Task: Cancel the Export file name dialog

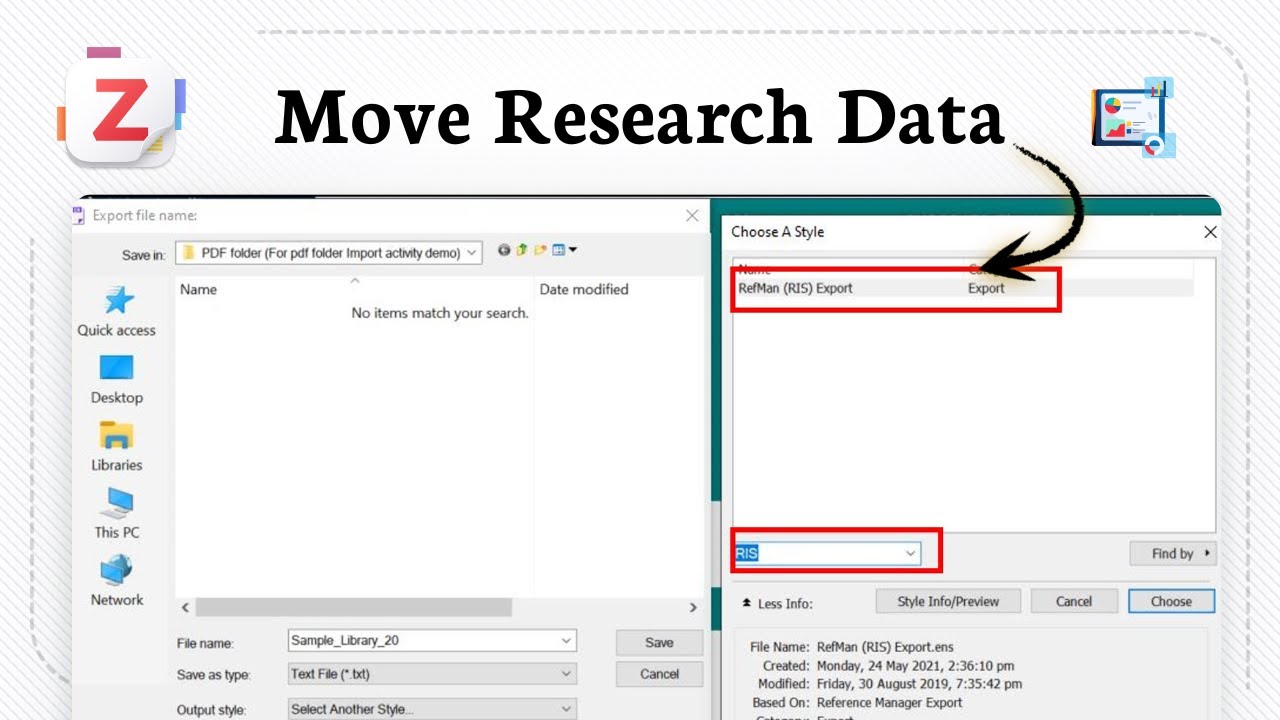Action: [x=659, y=674]
